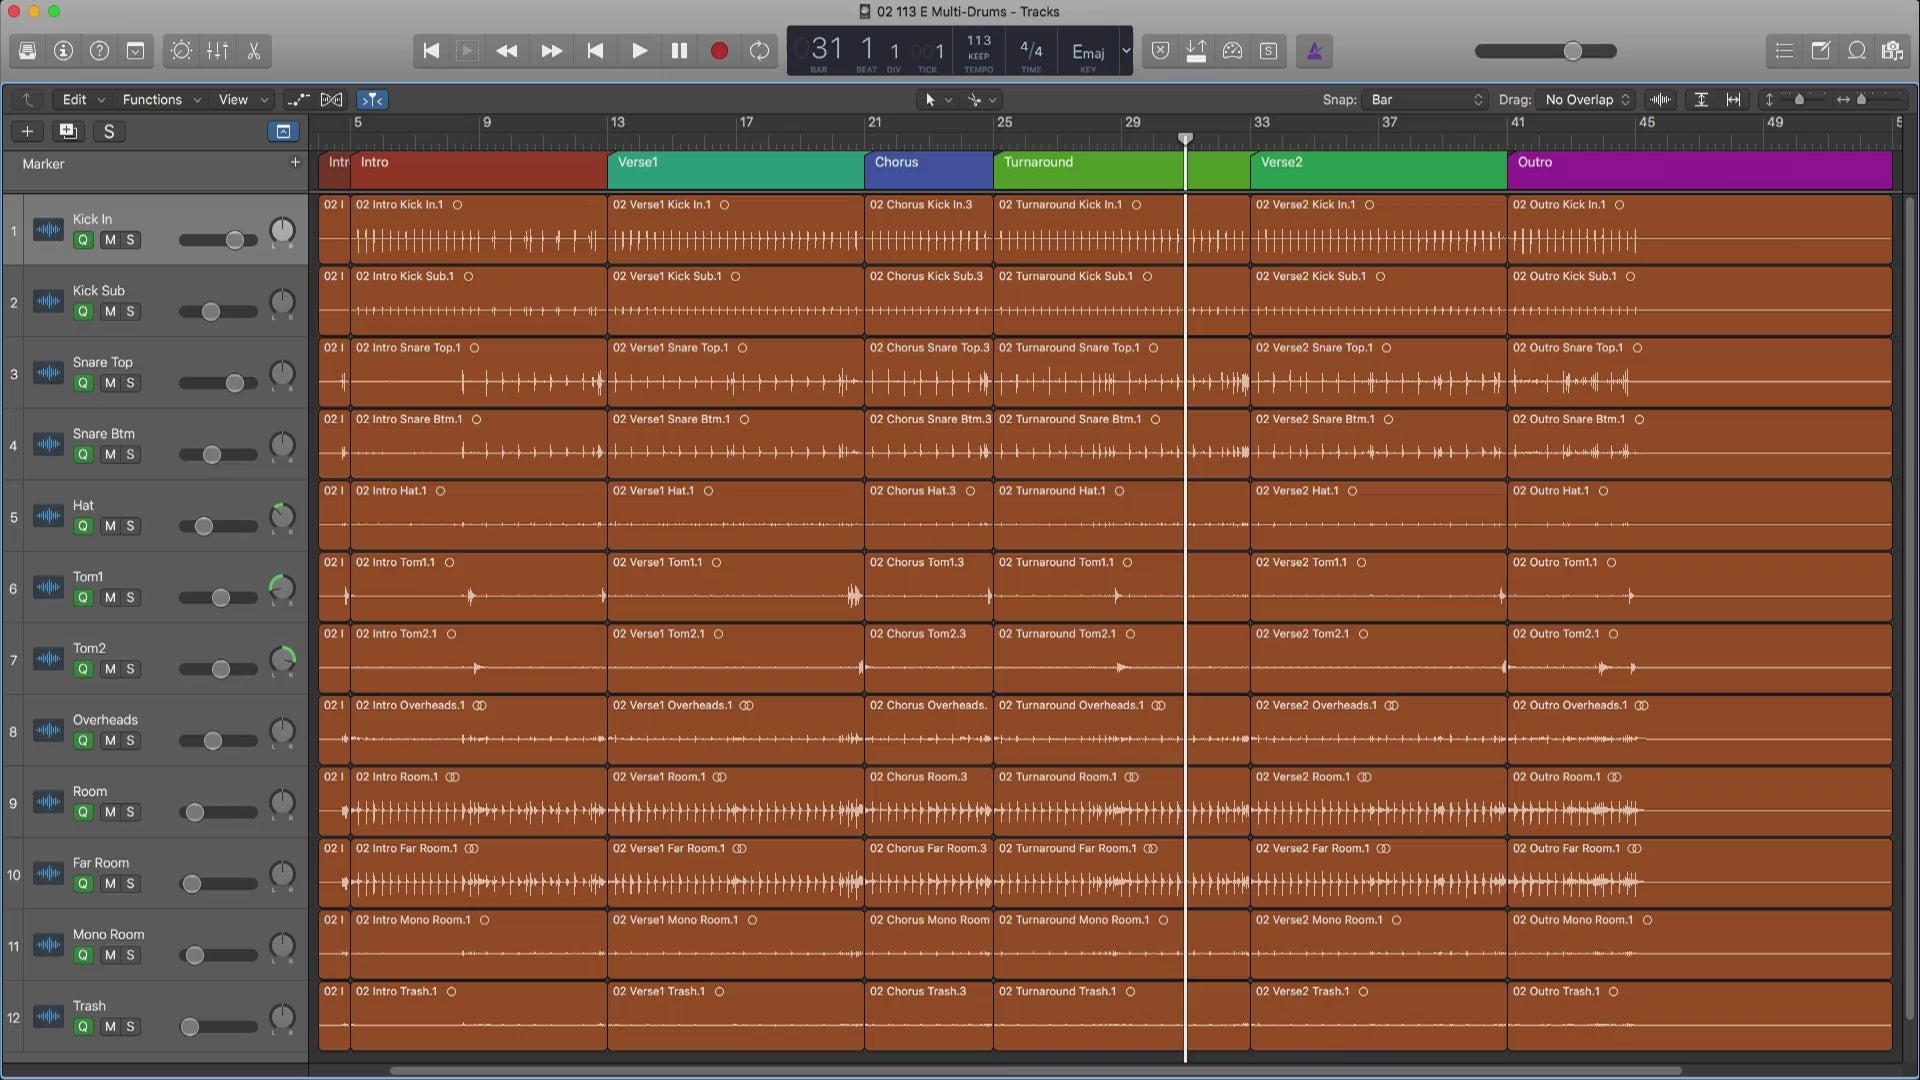The width and height of the screenshot is (1920, 1080).
Task: Mute the Overheads track
Action: [x=110, y=741]
